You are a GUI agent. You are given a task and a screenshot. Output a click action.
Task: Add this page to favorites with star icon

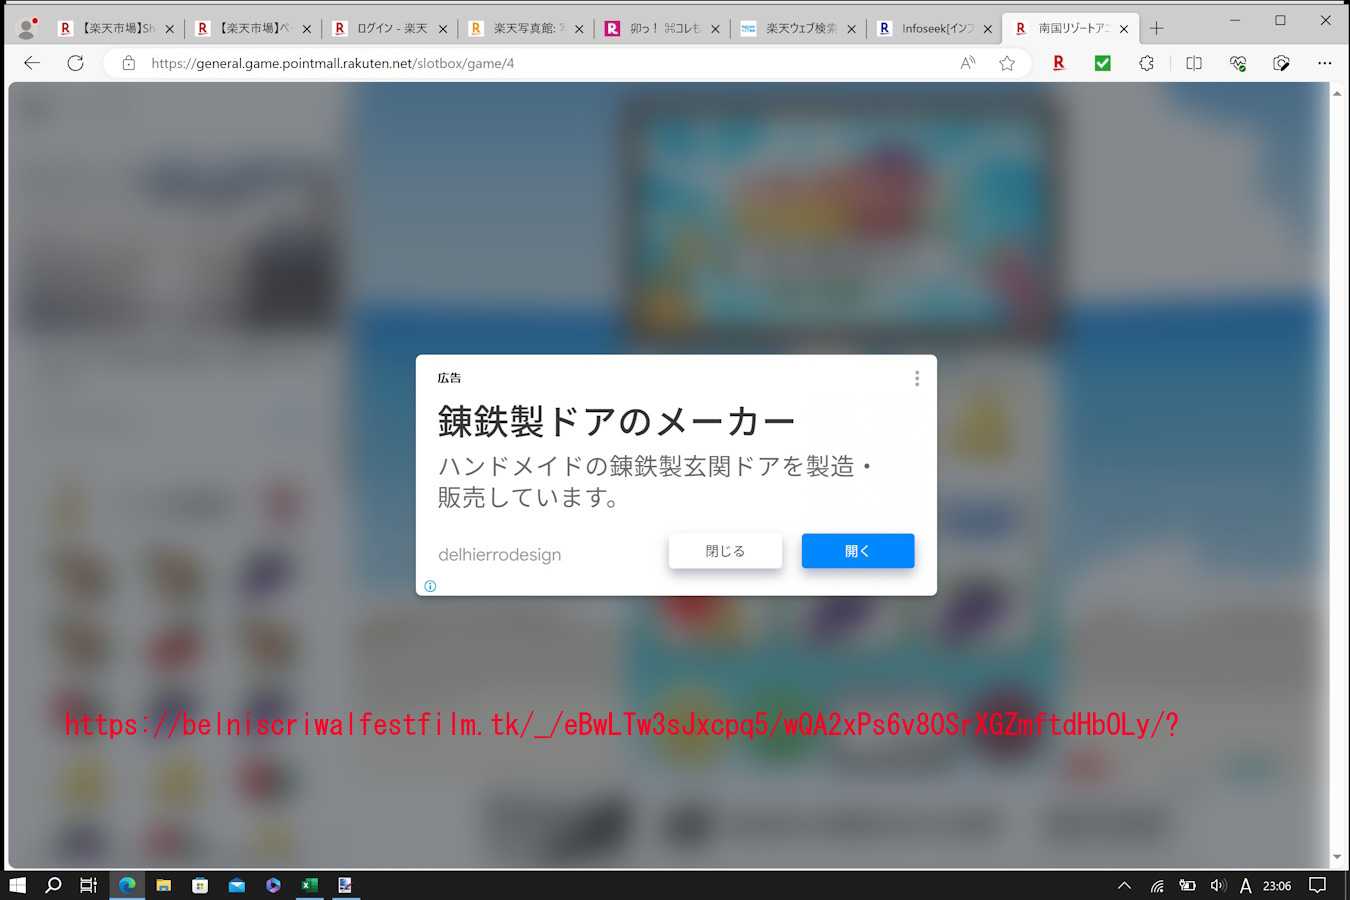point(1007,63)
